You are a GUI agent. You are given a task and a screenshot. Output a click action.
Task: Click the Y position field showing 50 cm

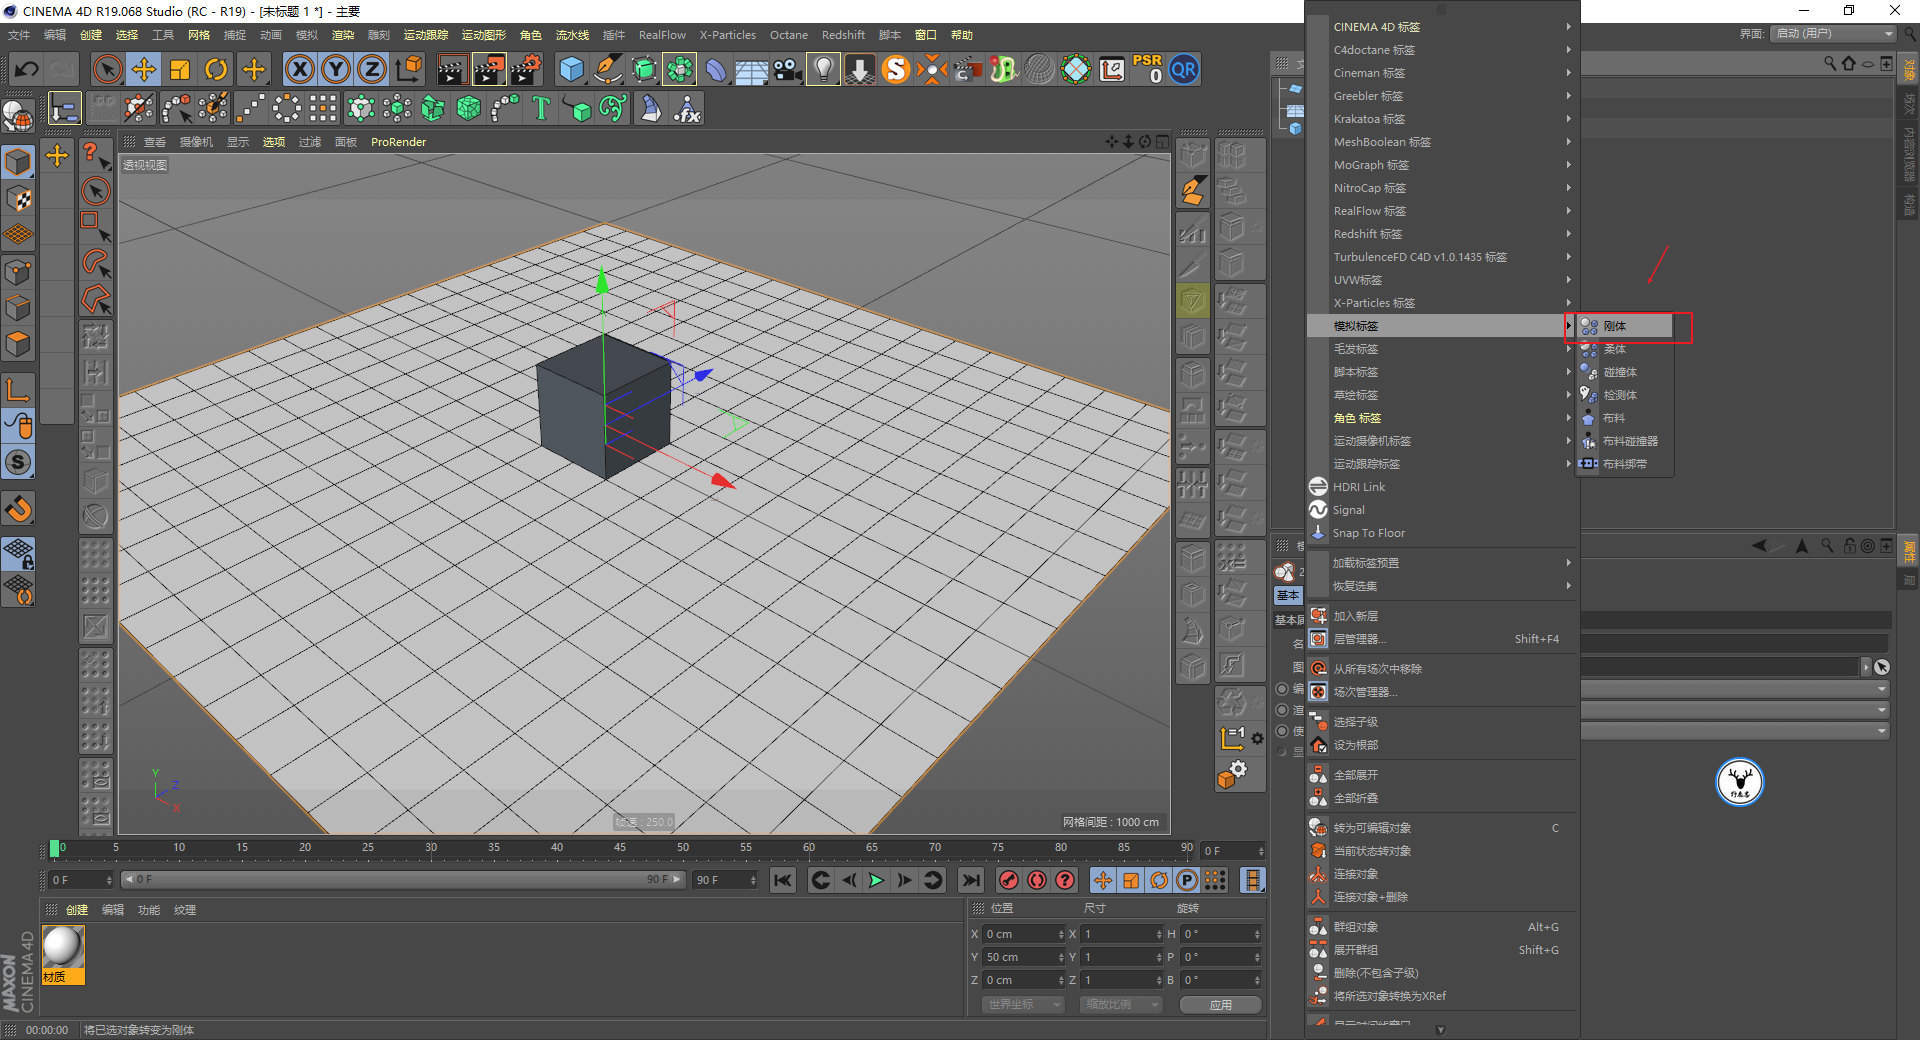click(x=1024, y=957)
